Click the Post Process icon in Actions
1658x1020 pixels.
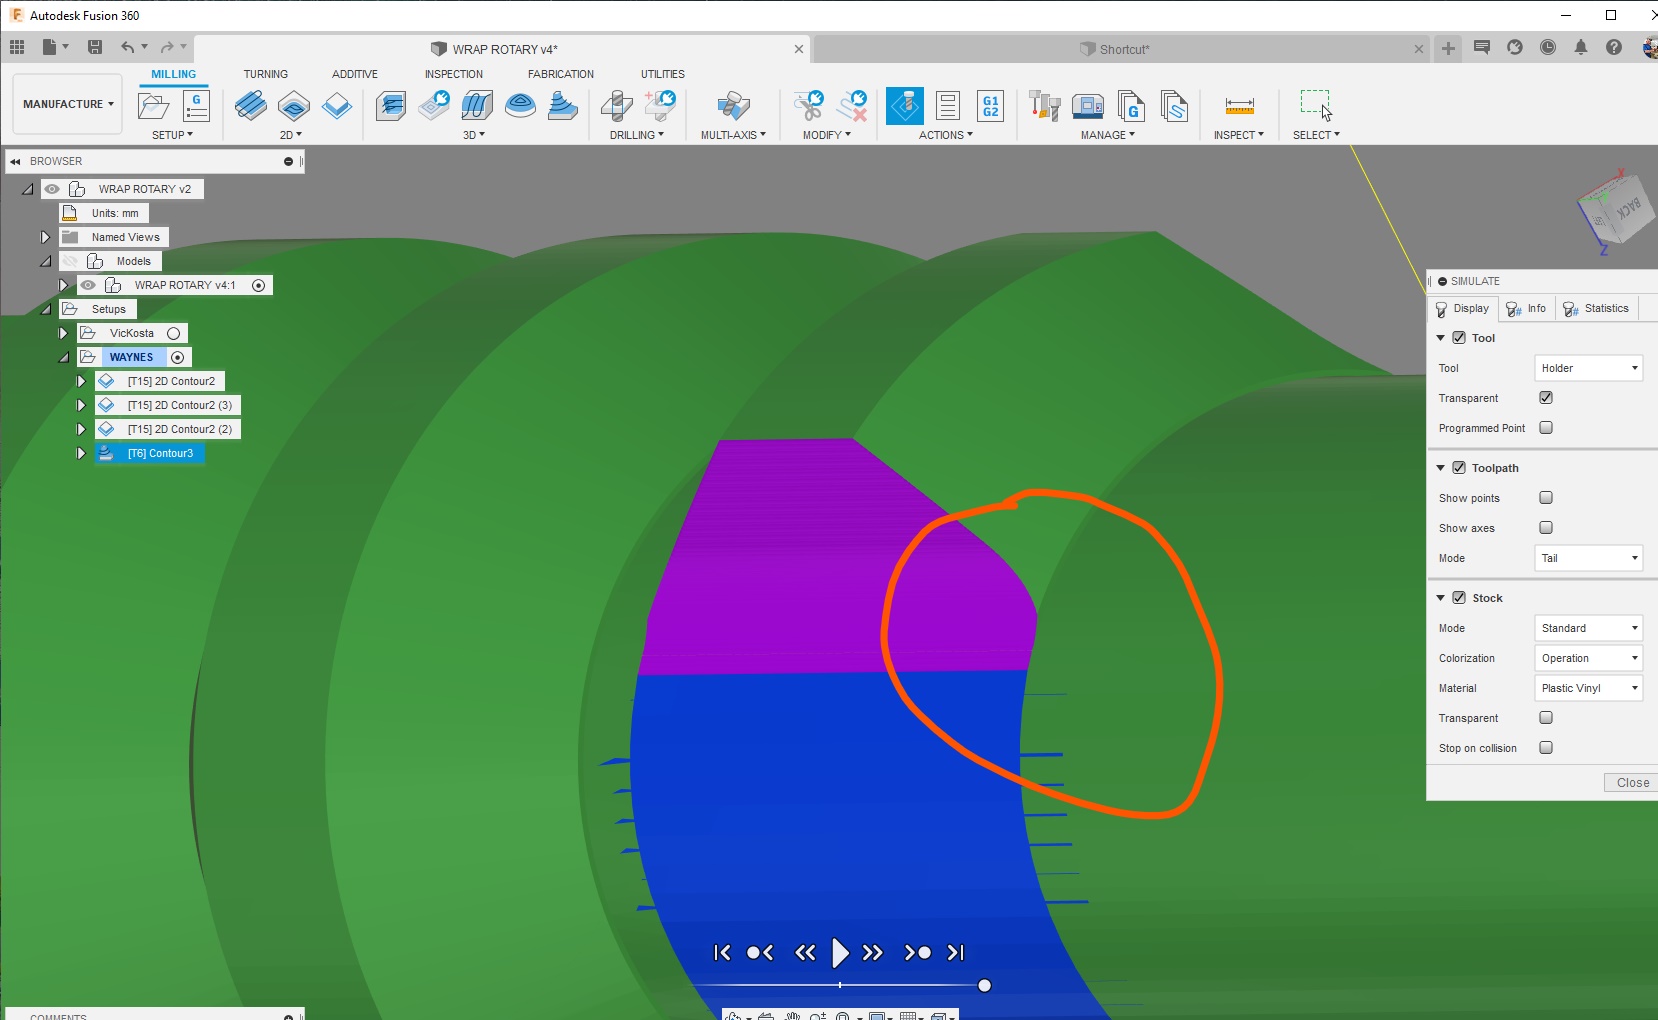click(946, 105)
